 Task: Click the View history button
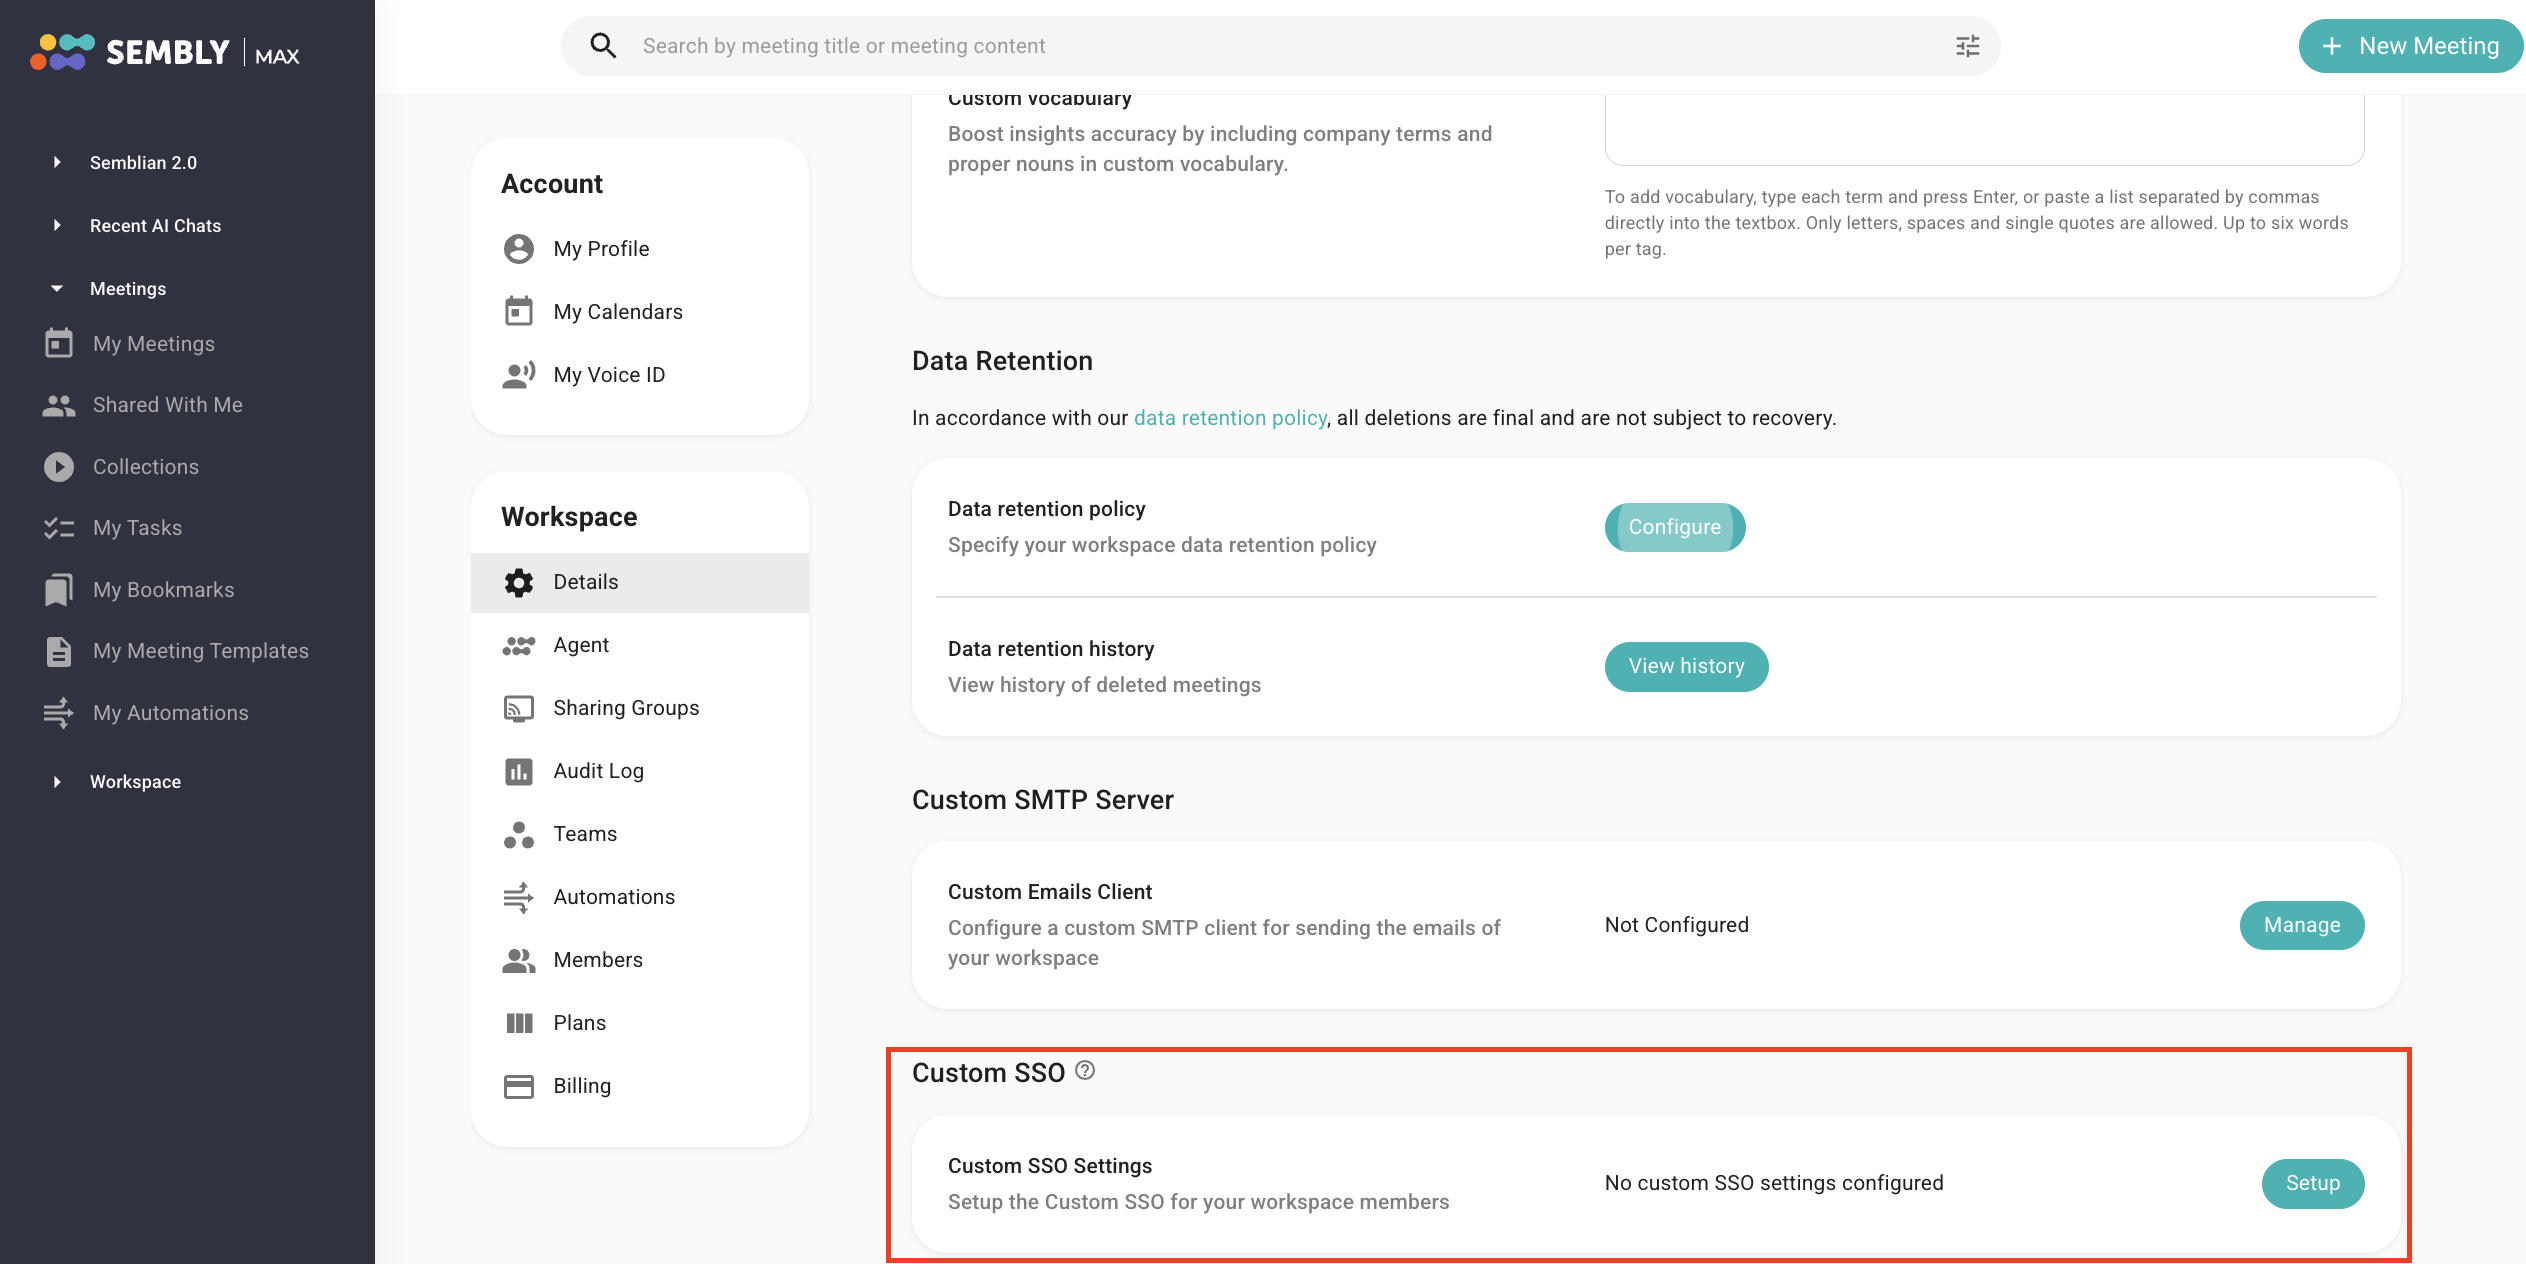coord(1686,666)
